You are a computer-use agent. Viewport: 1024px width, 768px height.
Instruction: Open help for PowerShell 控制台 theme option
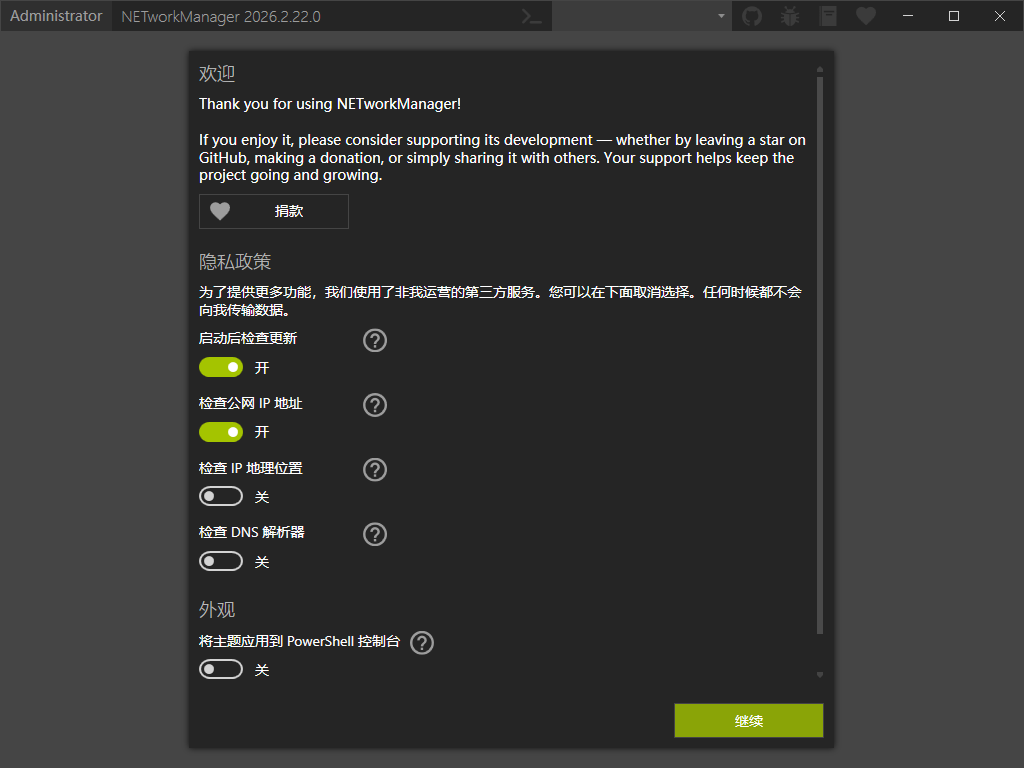[x=421, y=643]
